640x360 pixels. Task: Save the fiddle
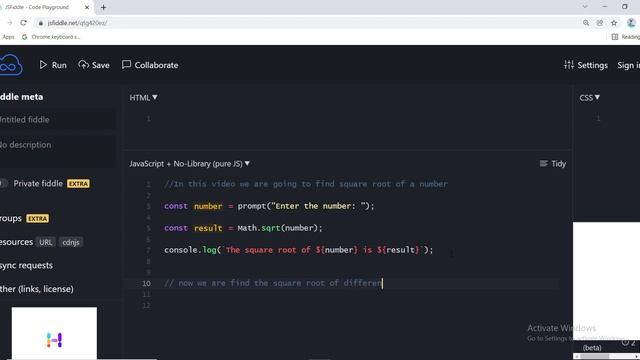[x=94, y=65]
